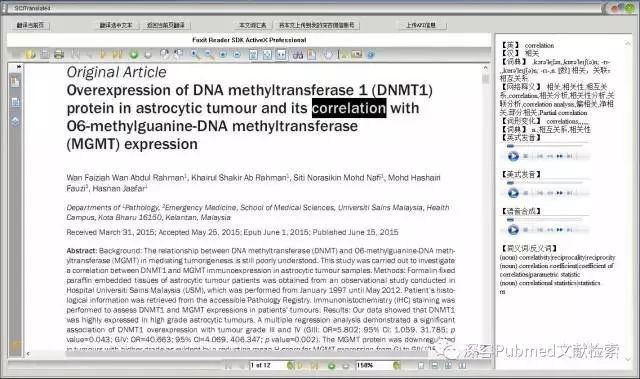Click the British pronunciation progress slider
Image resolution: width=640 pixels, height=379 pixels.
point(546,146)
